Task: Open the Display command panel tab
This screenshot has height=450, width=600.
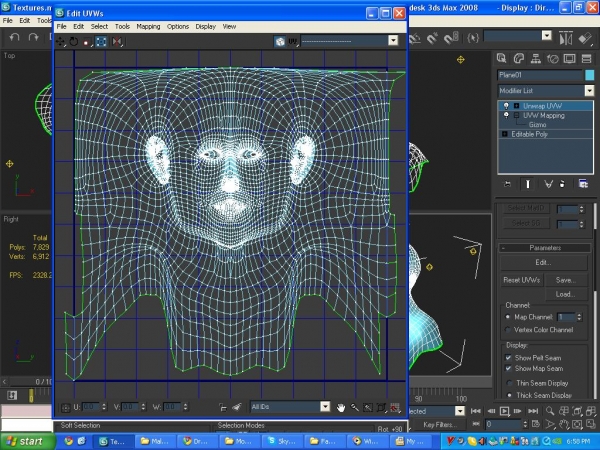Action: [x=569, y=58]
